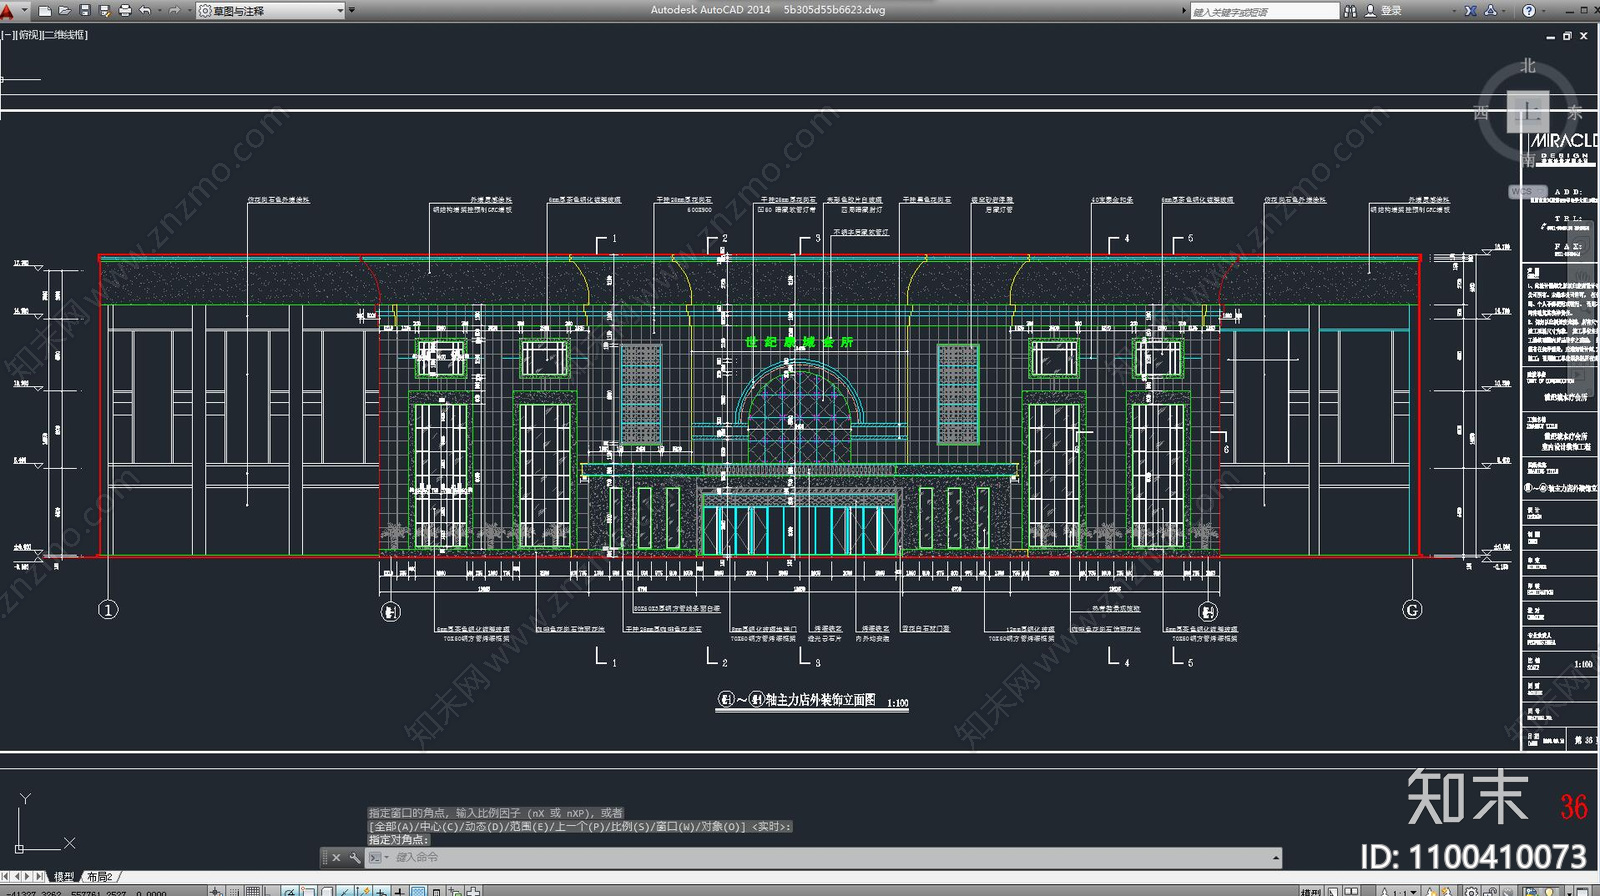Open Autodesk Exchange Apps icon

tap(1471, 11)
